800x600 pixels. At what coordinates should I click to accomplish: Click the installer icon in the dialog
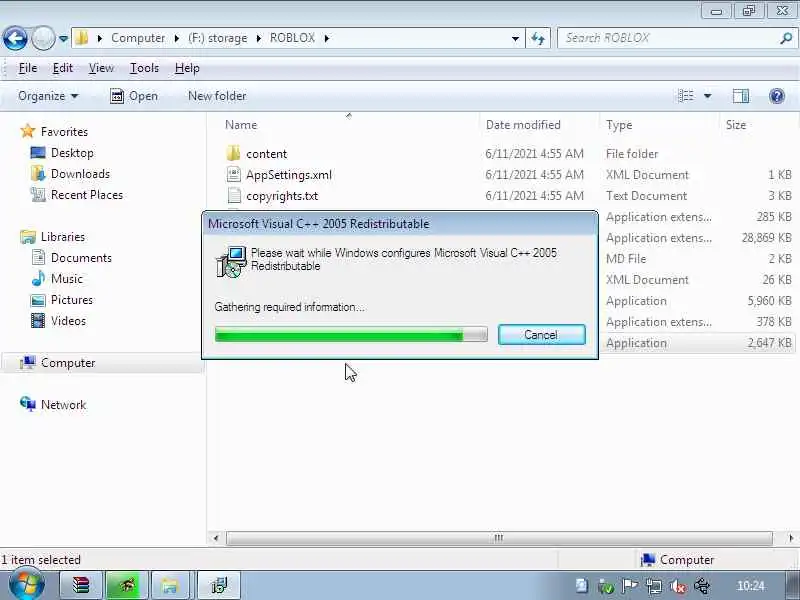231,262
